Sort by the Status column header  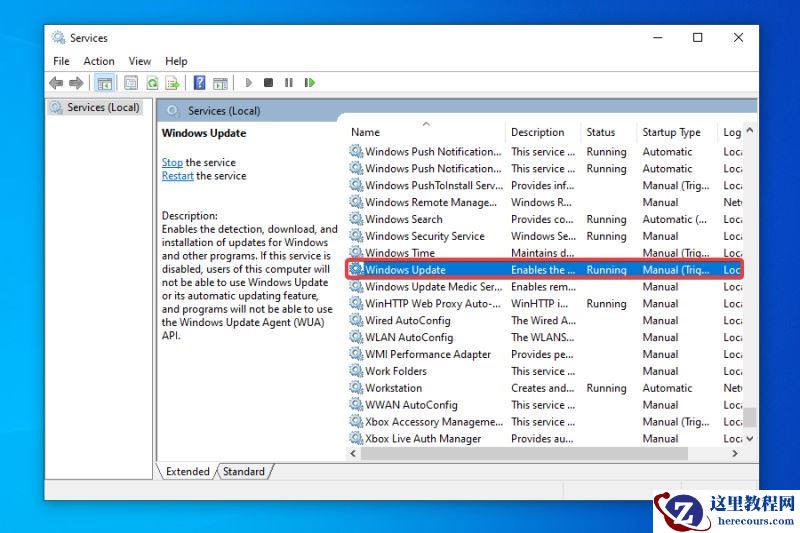(609, 132)
